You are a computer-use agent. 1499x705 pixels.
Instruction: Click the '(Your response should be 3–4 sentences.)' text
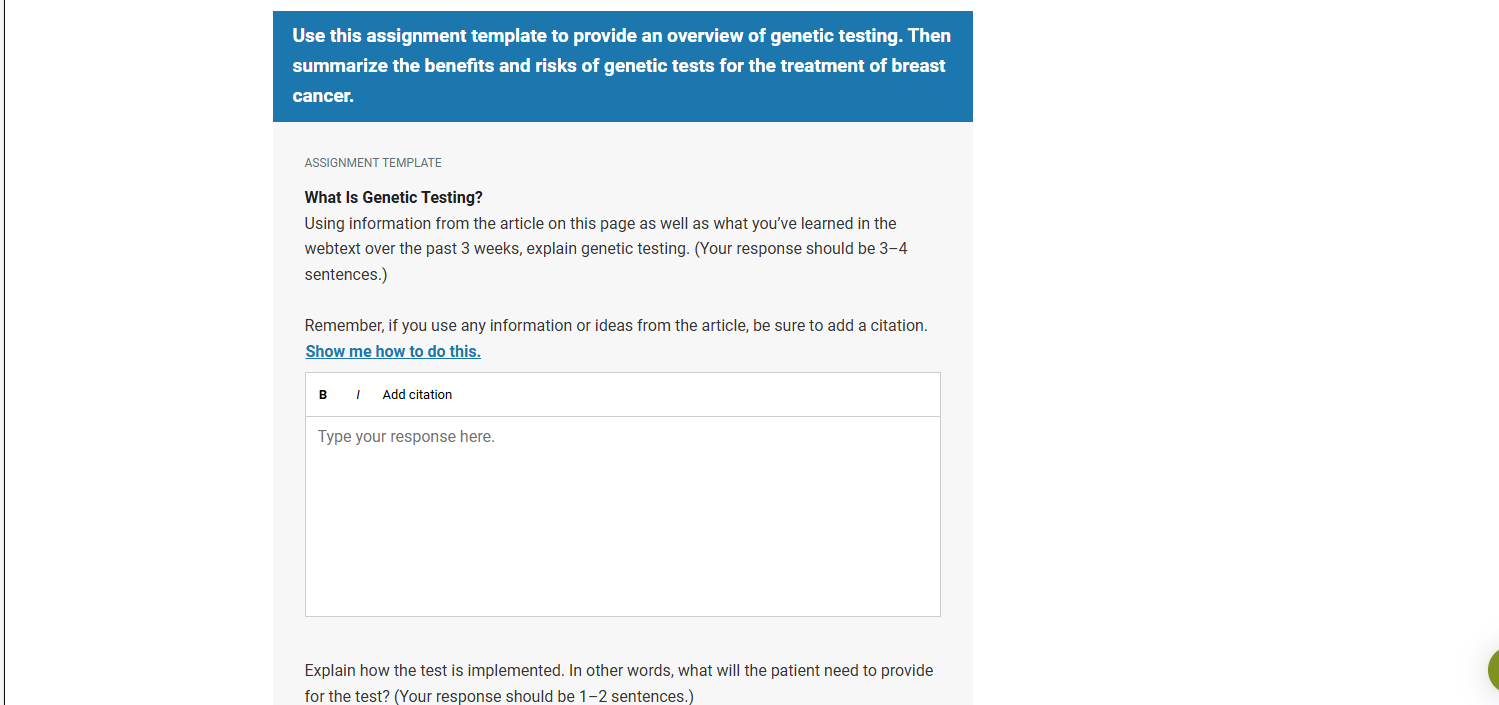[607, 261]
